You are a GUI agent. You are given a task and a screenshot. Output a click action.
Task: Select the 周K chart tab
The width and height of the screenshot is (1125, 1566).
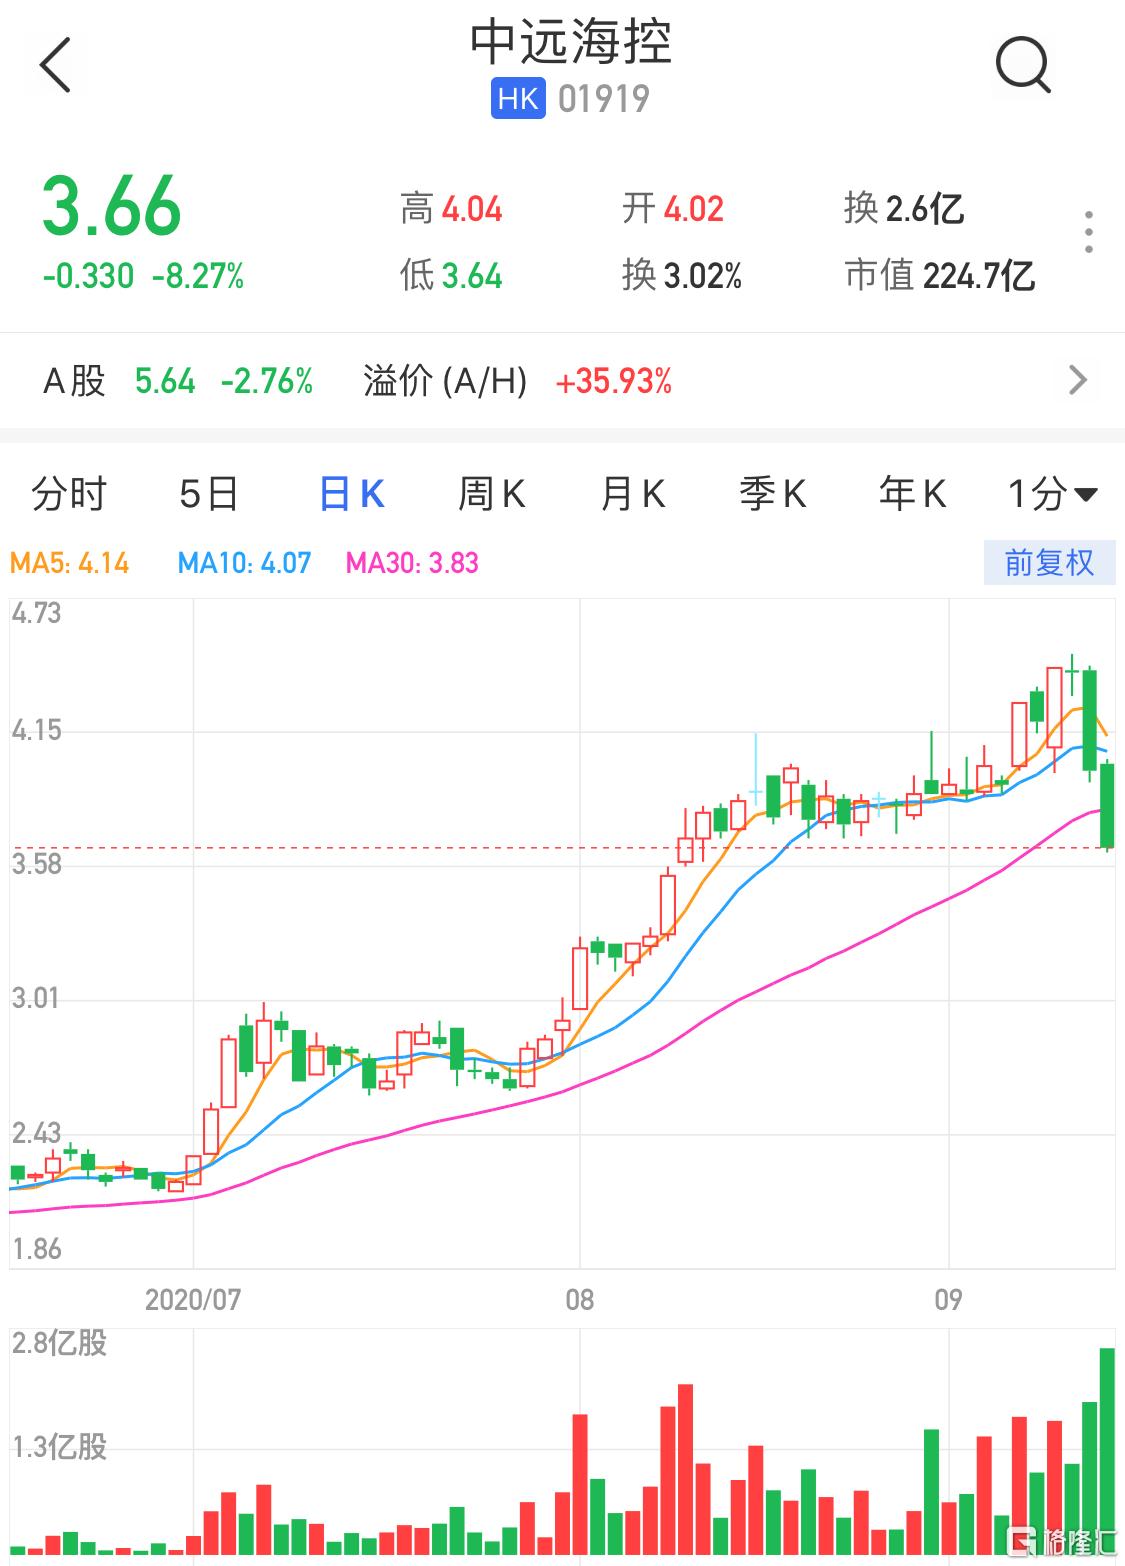point(492,494)
